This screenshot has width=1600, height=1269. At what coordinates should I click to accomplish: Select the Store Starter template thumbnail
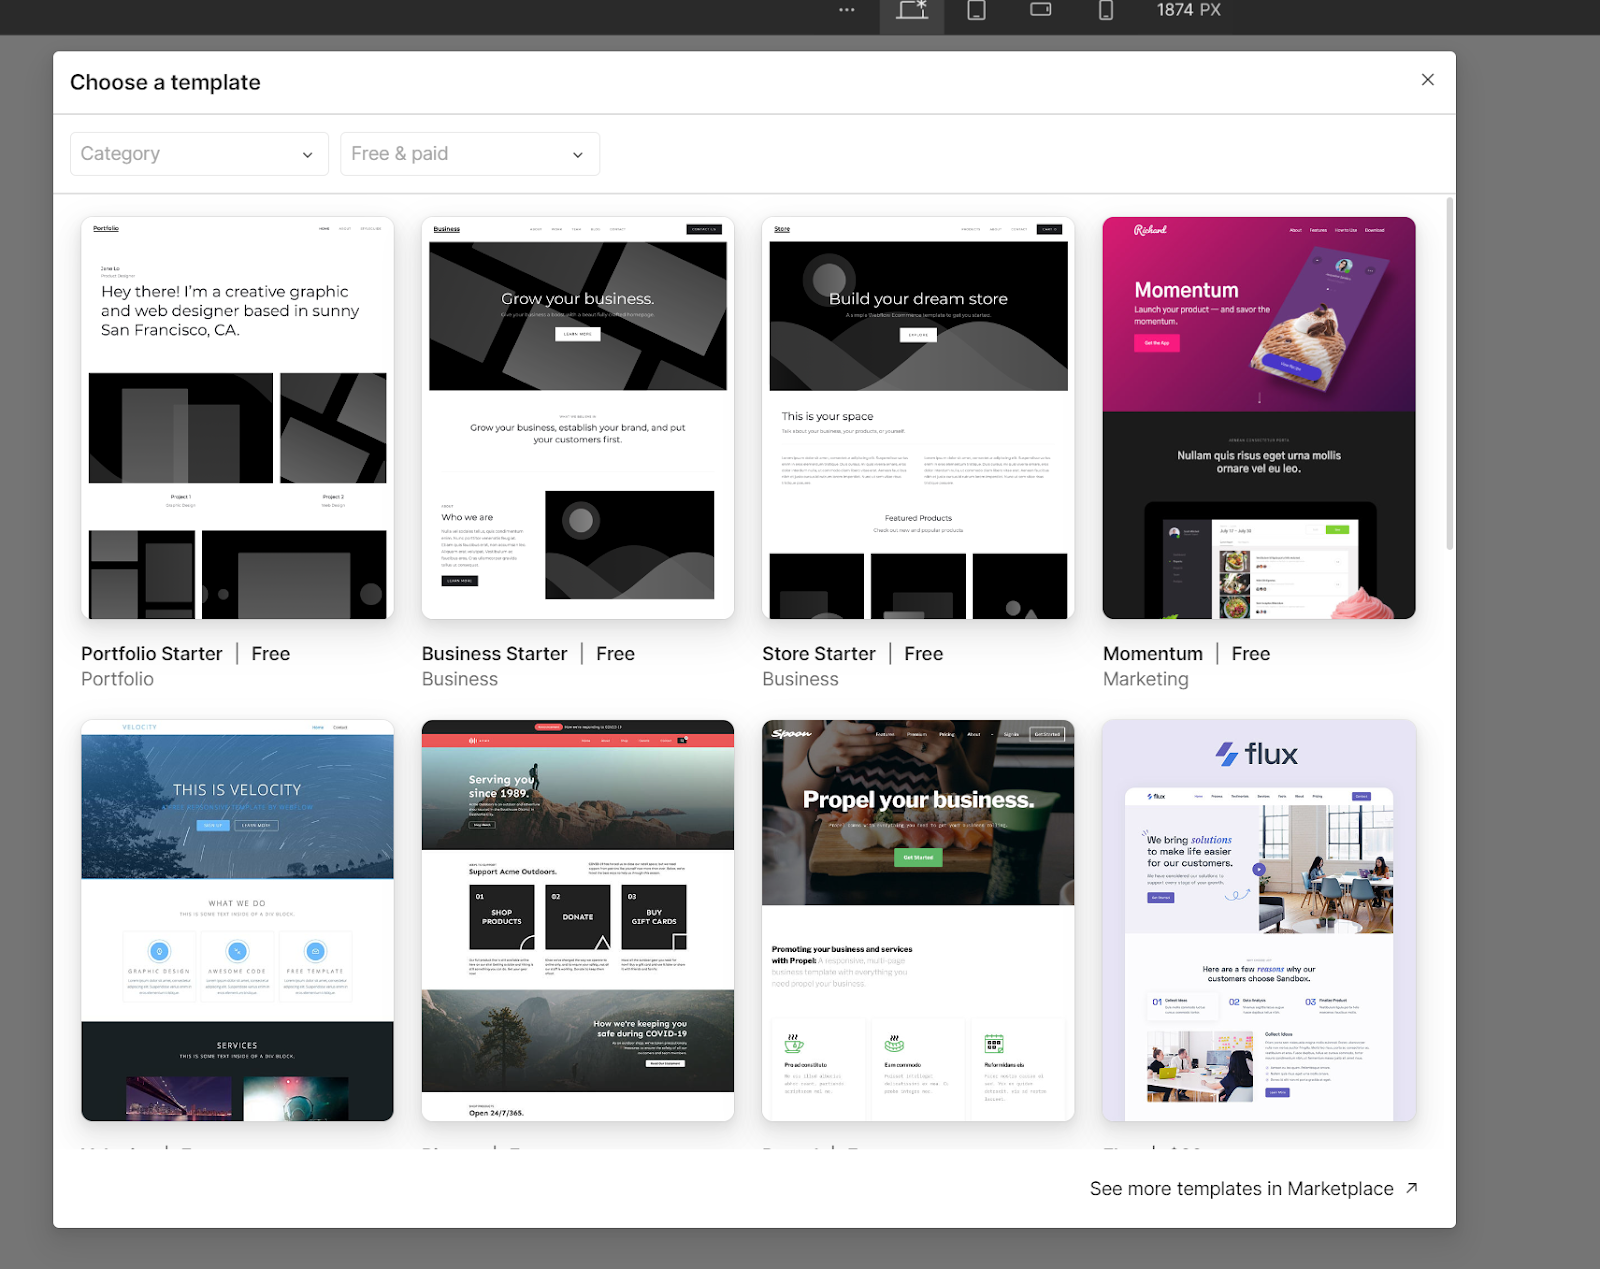[918, 418]
